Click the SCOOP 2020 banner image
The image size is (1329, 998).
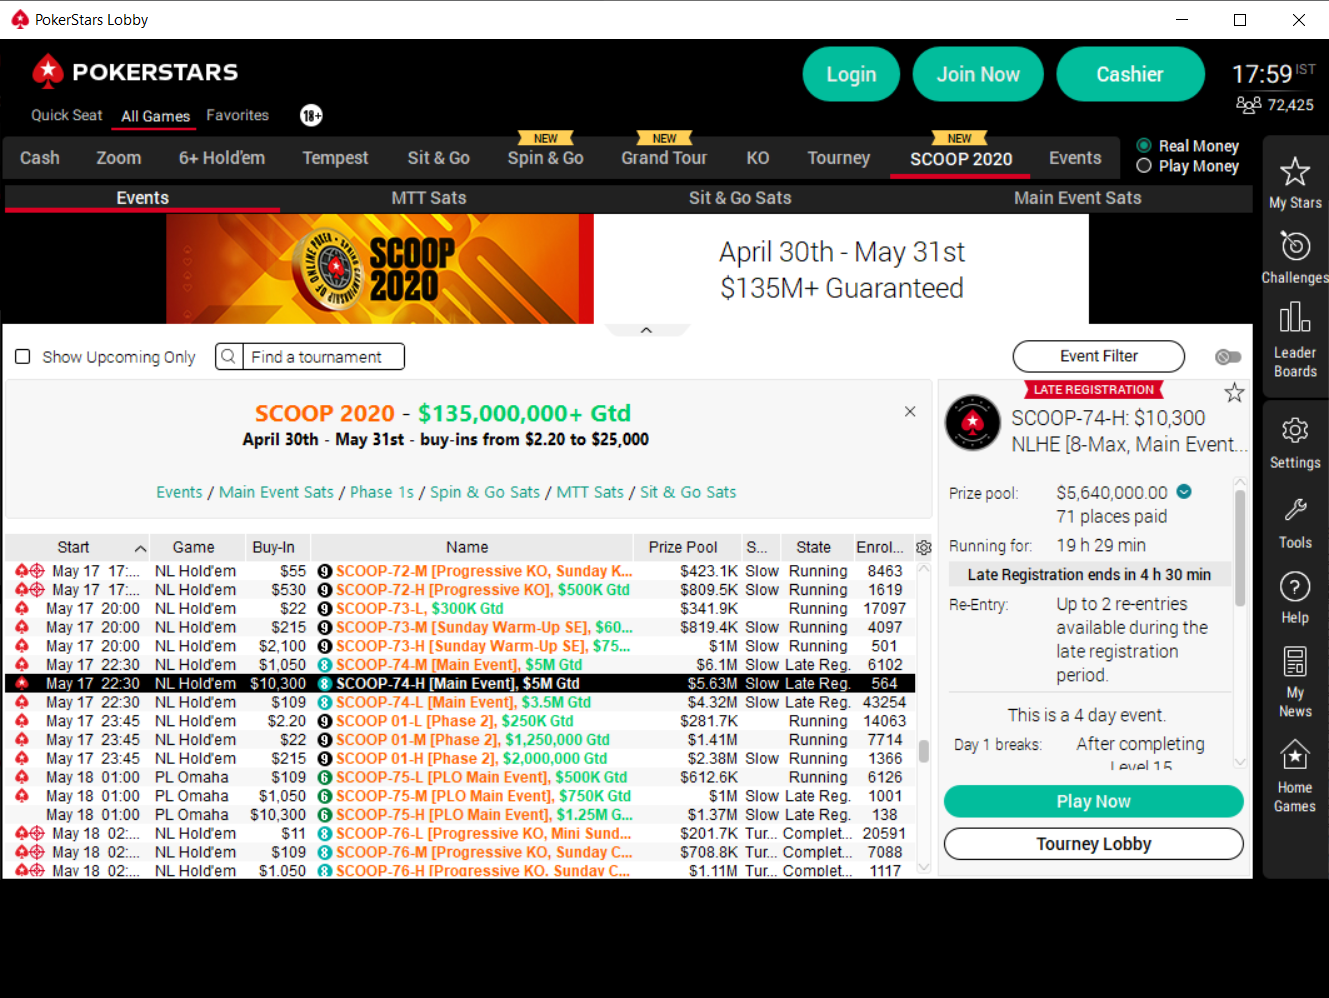[380, 268]
